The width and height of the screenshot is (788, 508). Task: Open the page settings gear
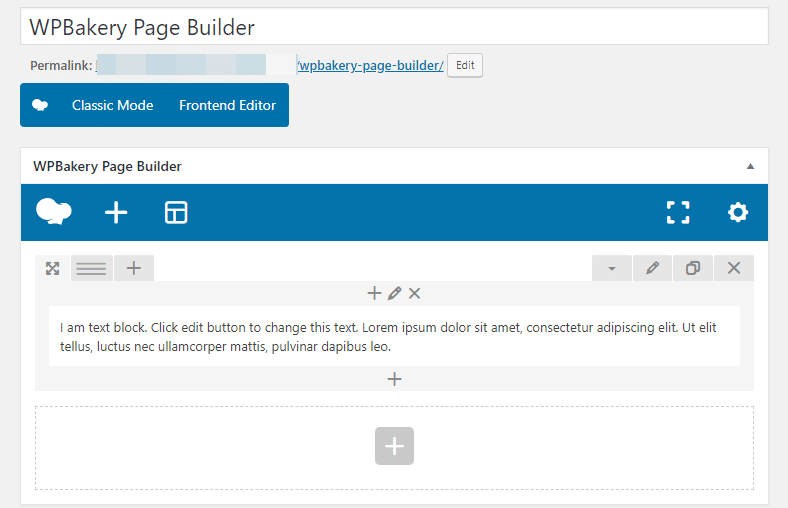[738, 212]
